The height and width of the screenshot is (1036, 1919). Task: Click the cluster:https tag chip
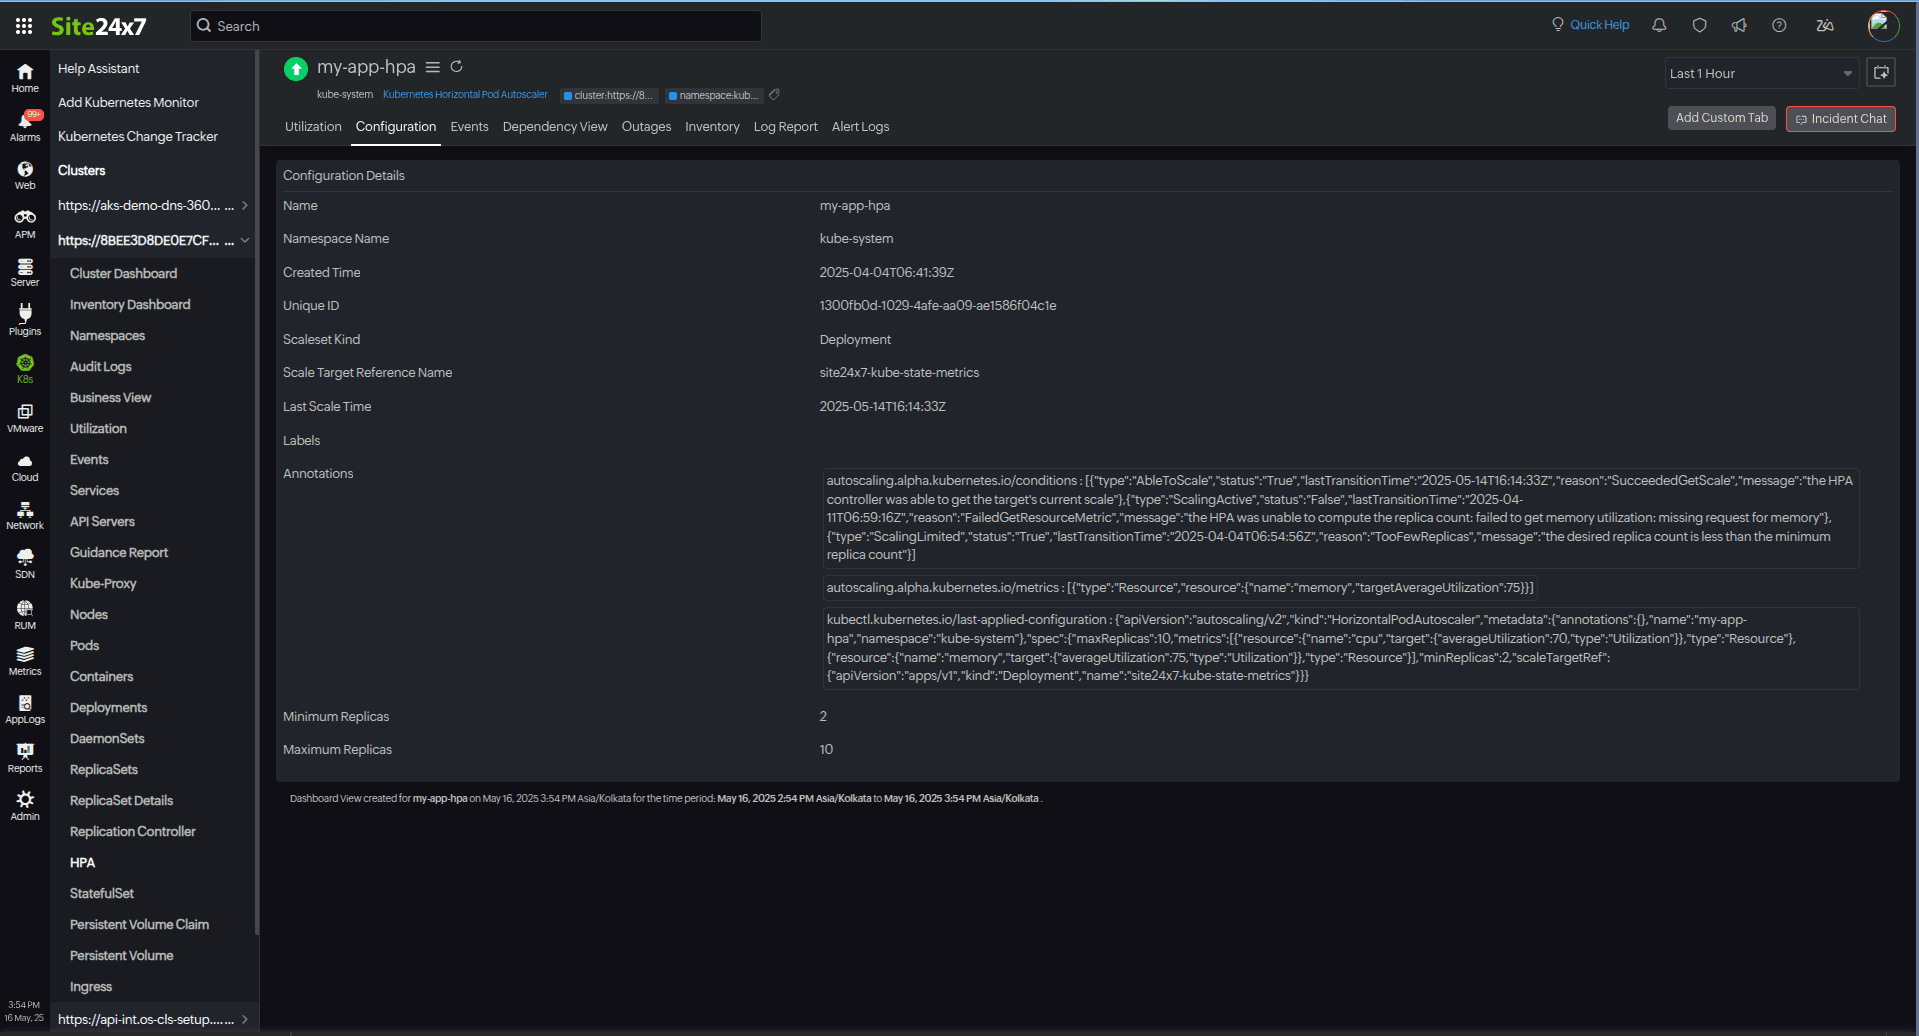click(x=609, y=95)
